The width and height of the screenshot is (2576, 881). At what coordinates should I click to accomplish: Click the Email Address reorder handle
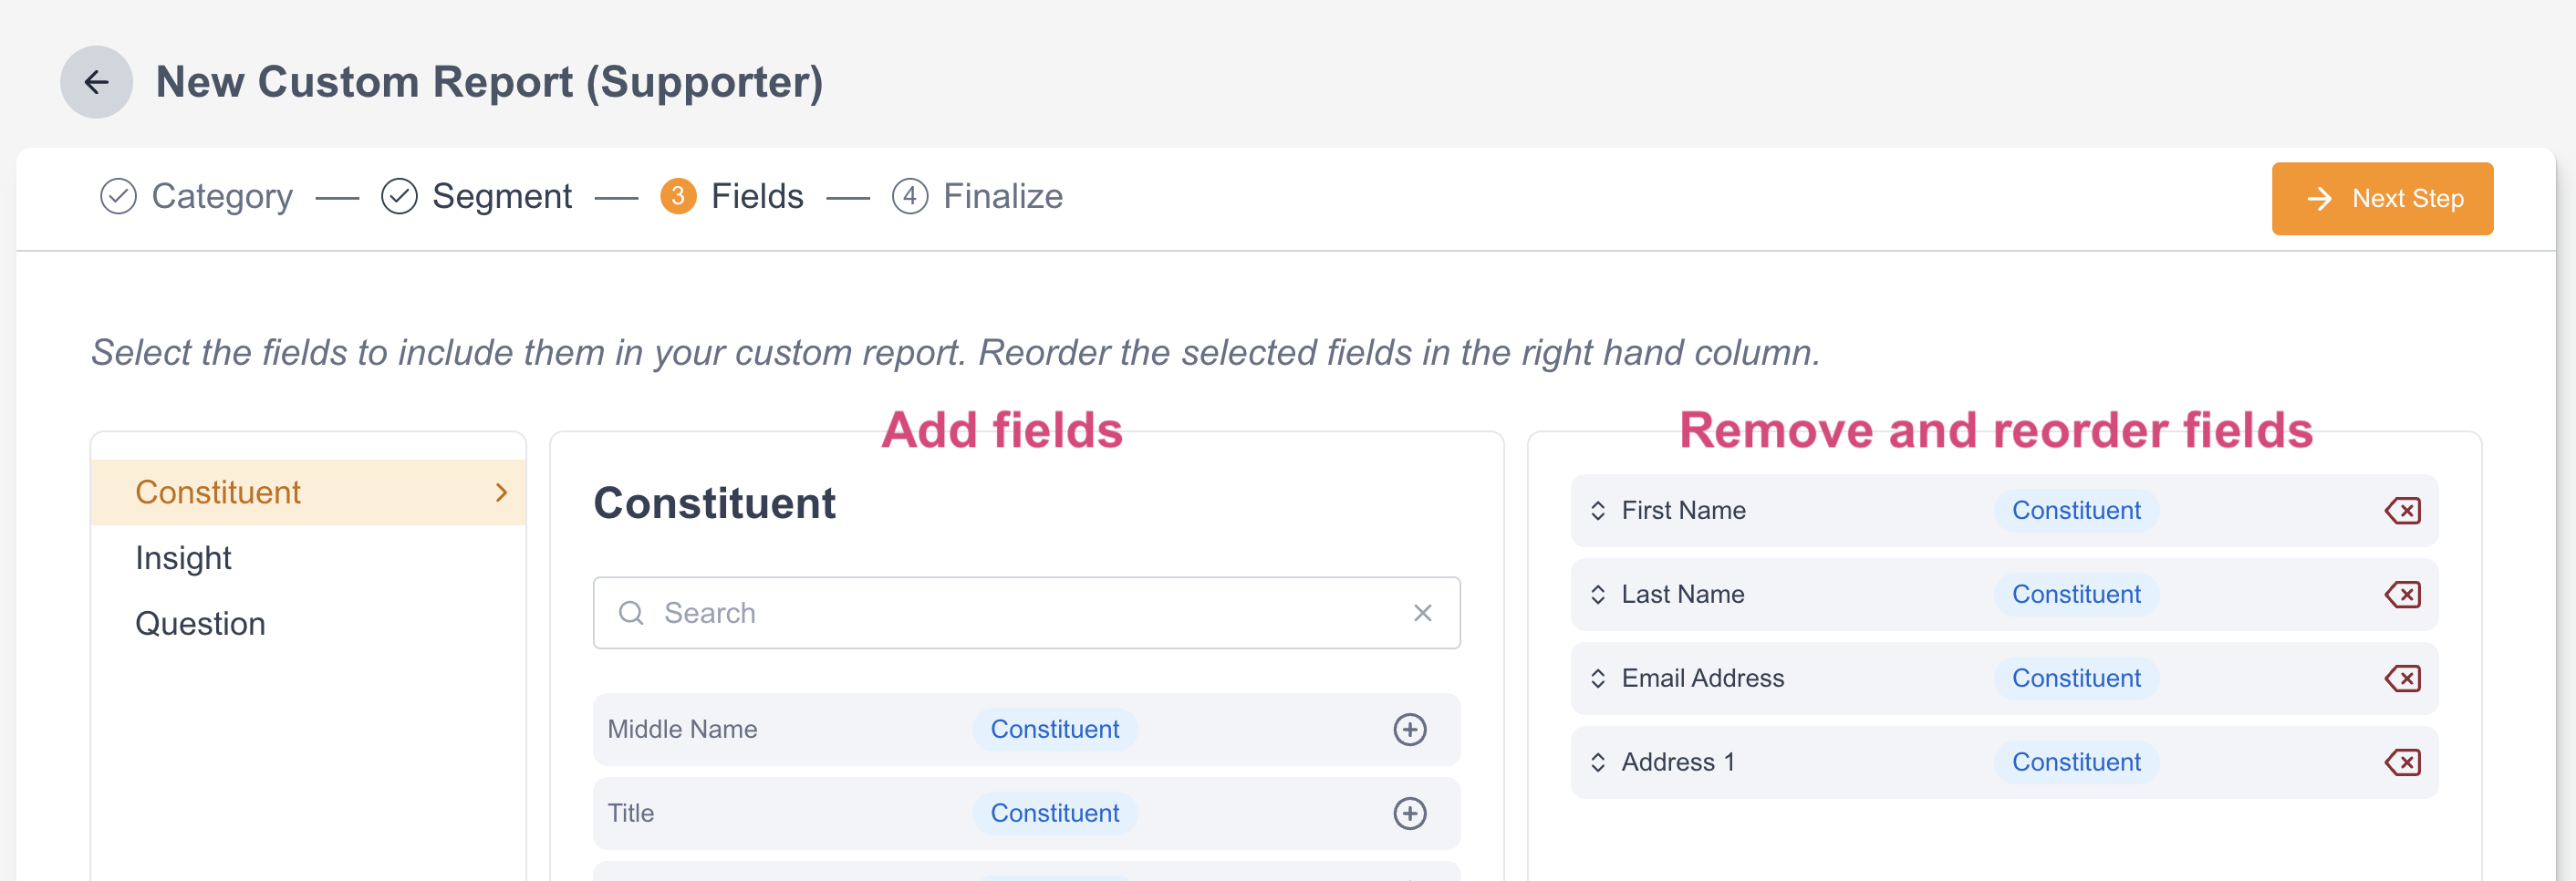coord(1597,679)
